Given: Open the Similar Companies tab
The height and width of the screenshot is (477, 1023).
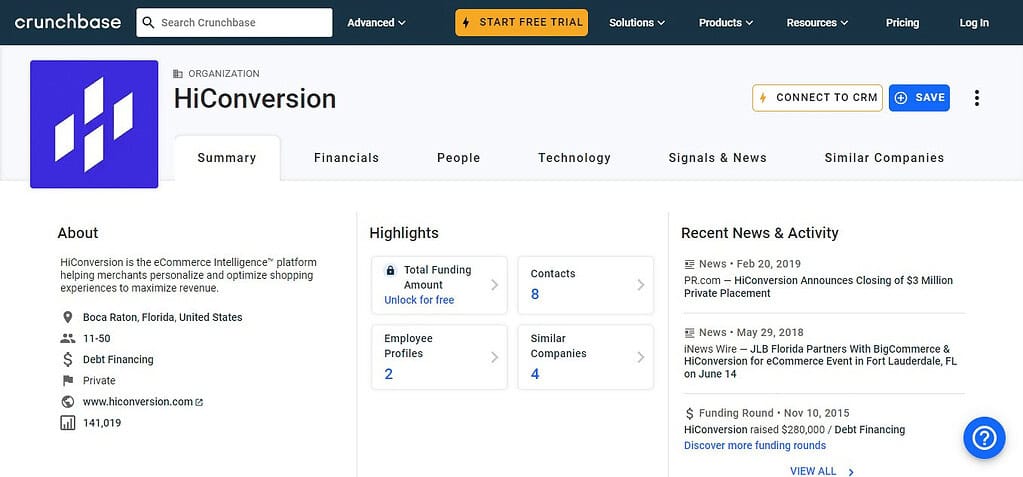Looking at the screenshot, I should click(x=885, y=158).
